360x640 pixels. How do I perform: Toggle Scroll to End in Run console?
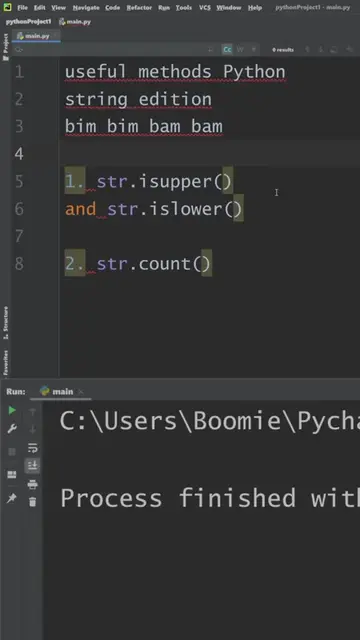pyautogui.click(x=33, y=466)
